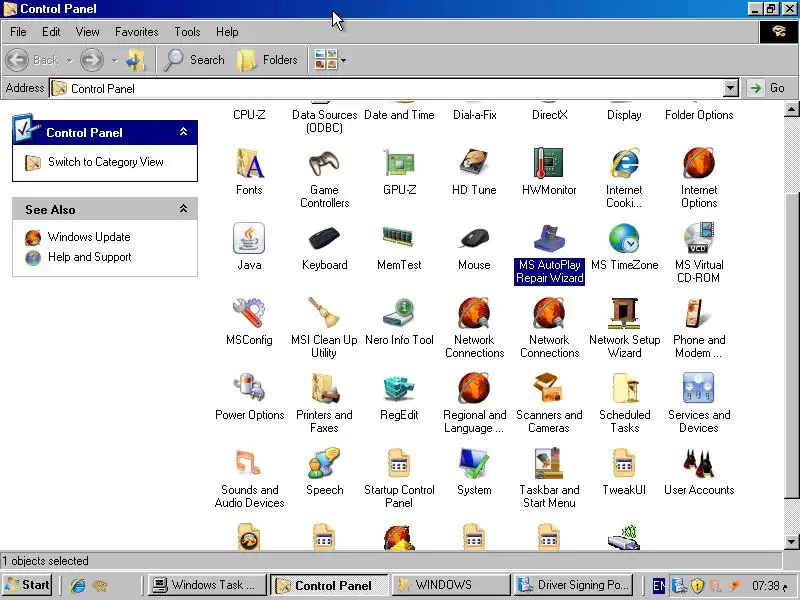The height and width of the screenshot is (600, 800).
Task: Switch to the WINDOWS folder taskbar button
Action: click(x=450, y=585)
